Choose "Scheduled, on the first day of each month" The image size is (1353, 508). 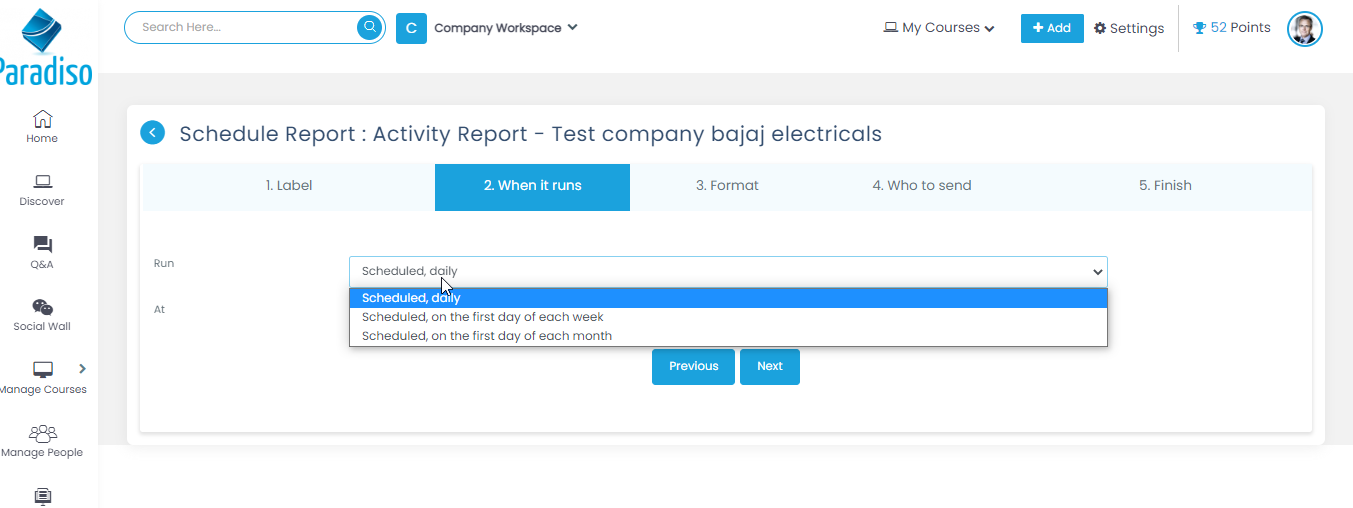[x=486, y=336]
